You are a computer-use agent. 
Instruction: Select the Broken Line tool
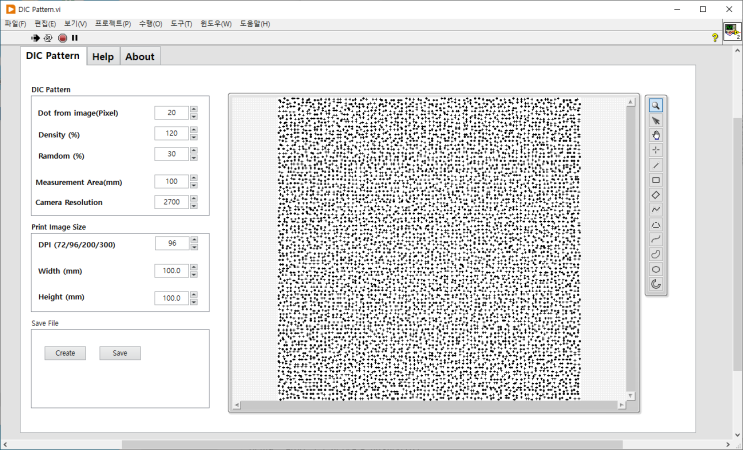click(656, 210)
